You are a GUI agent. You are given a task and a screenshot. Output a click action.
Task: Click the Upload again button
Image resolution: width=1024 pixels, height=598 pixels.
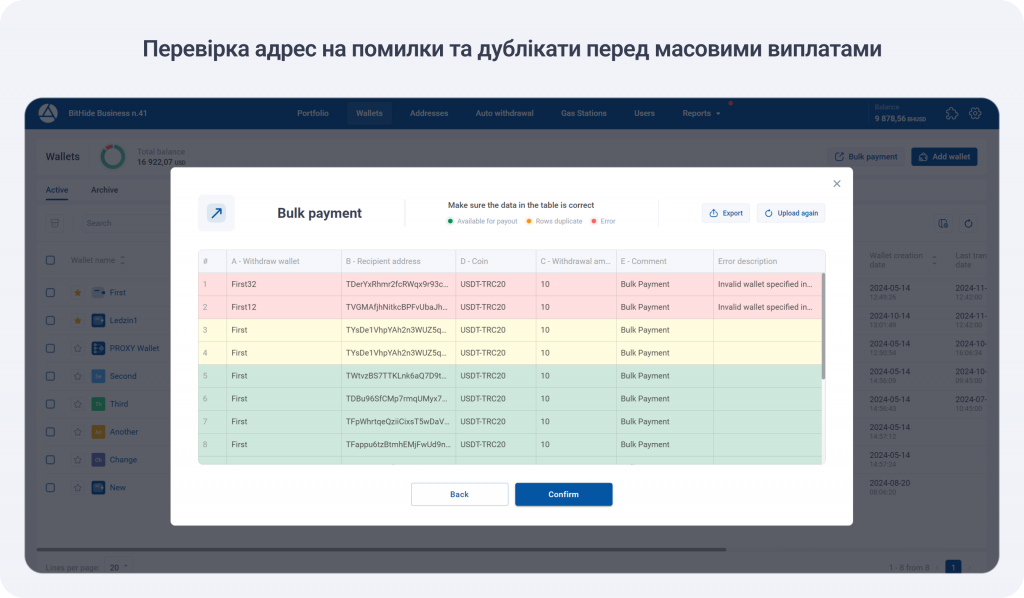click(x=791, y=213)
